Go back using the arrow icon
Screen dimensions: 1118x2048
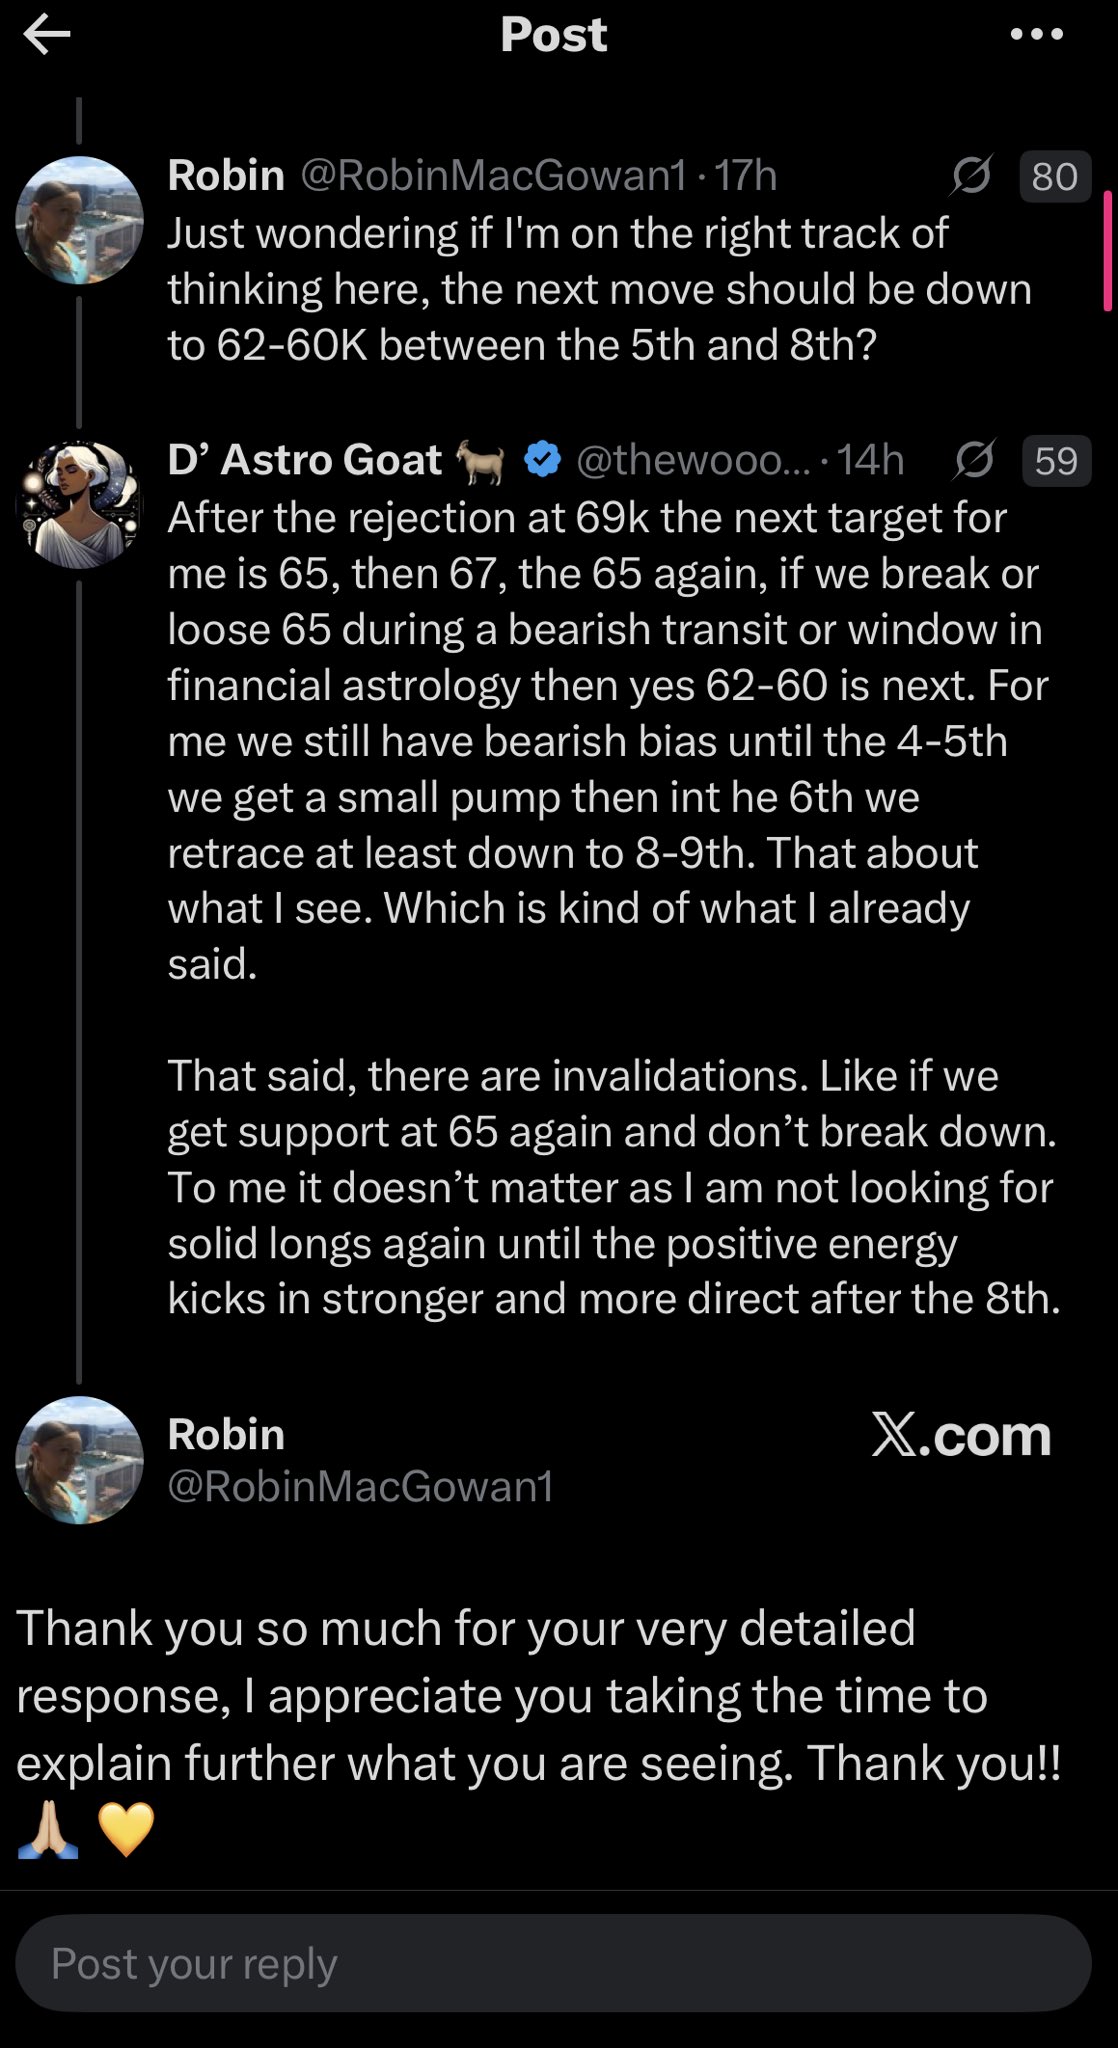tap(47, 36)
